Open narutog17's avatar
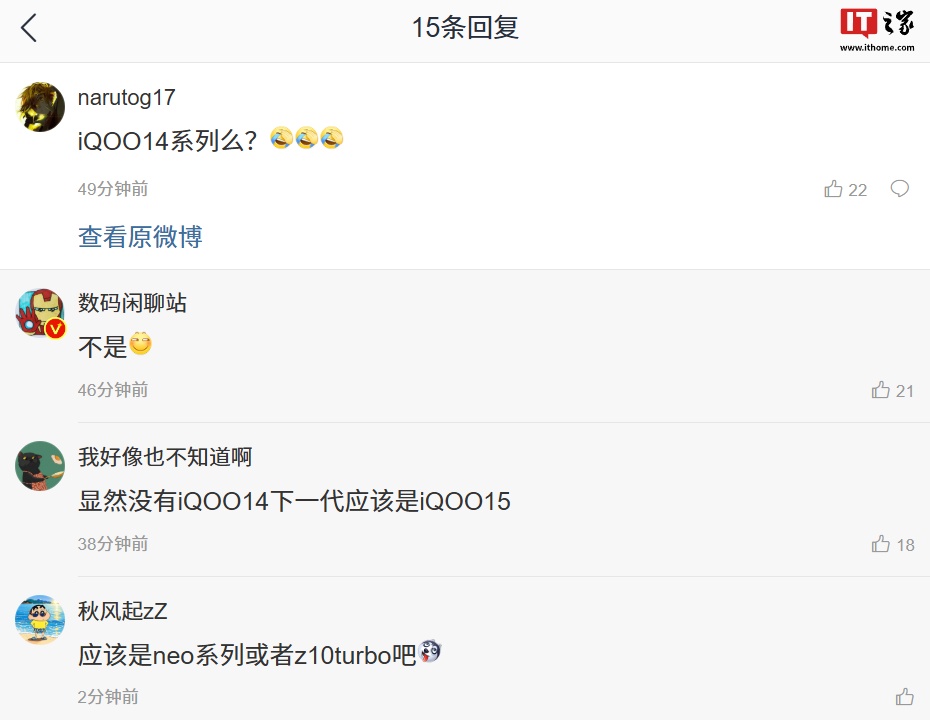Screen dimensions: 930x720 40,107
